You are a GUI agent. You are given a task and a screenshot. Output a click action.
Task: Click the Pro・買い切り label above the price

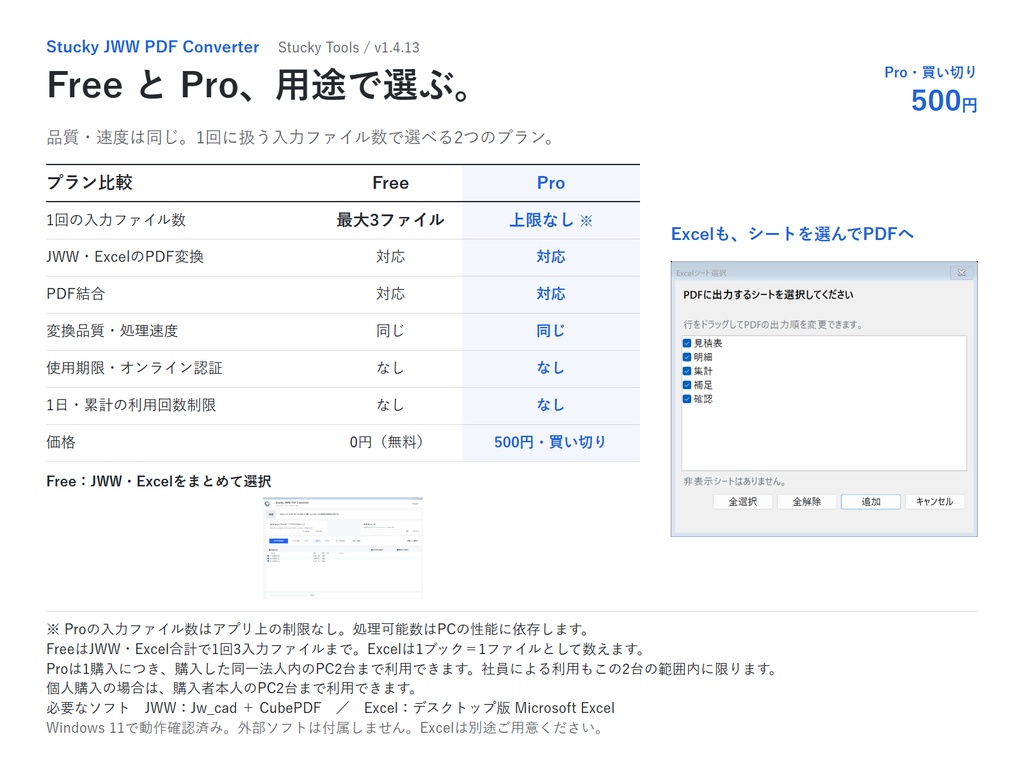(x=931, y=72)
